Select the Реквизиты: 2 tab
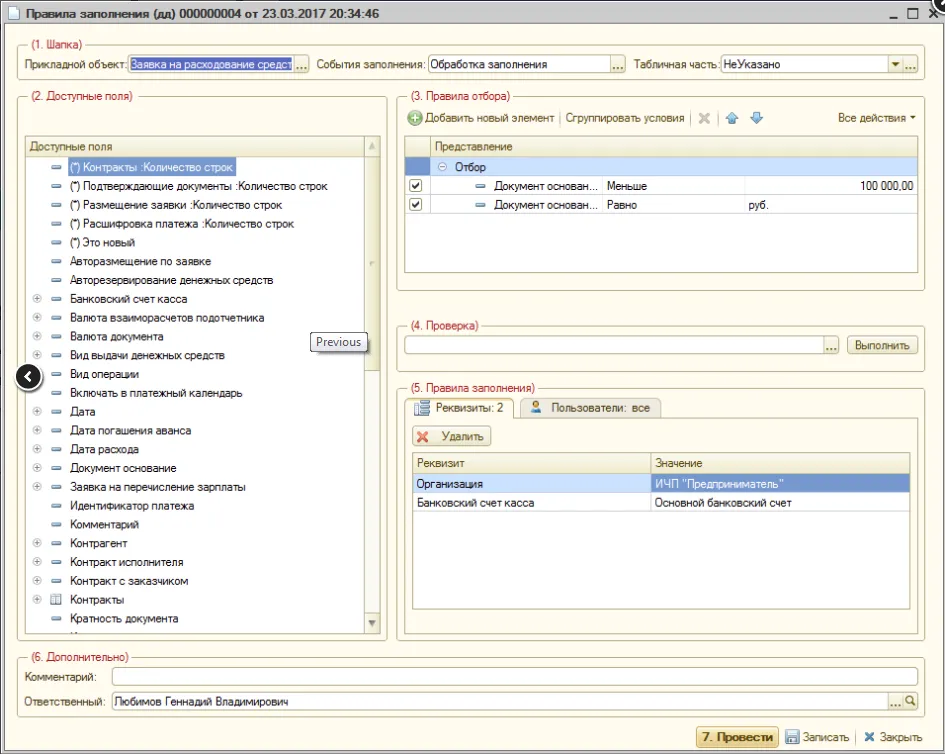 (x=459, y=408)
